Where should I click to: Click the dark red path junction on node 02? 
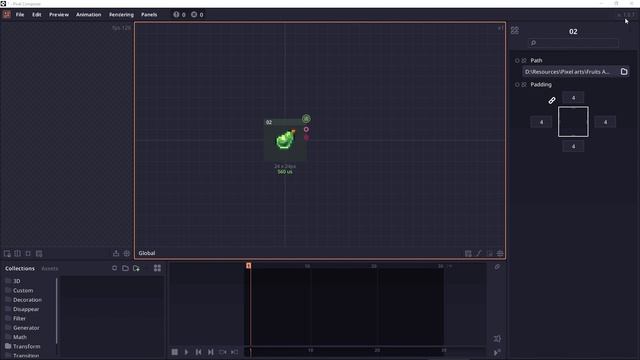(306, 138)
